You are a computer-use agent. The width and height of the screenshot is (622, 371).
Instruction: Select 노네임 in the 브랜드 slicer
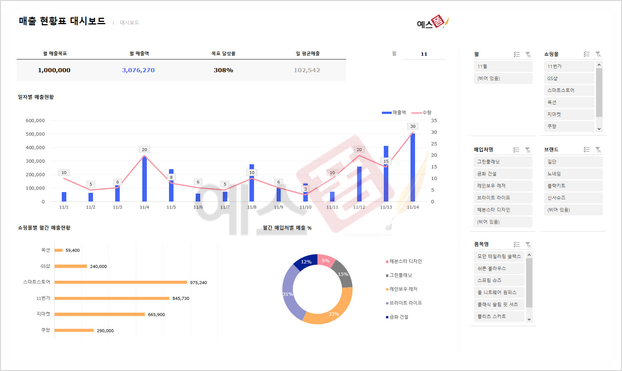point(573,174)
